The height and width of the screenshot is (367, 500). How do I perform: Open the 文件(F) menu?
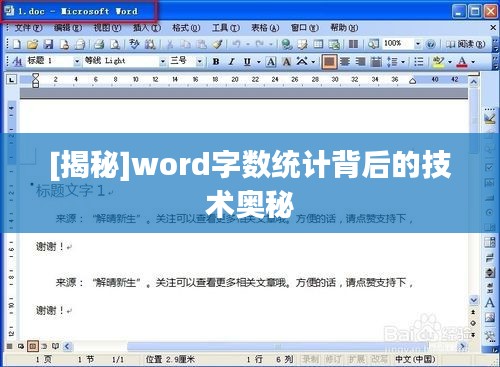(28, 28)
